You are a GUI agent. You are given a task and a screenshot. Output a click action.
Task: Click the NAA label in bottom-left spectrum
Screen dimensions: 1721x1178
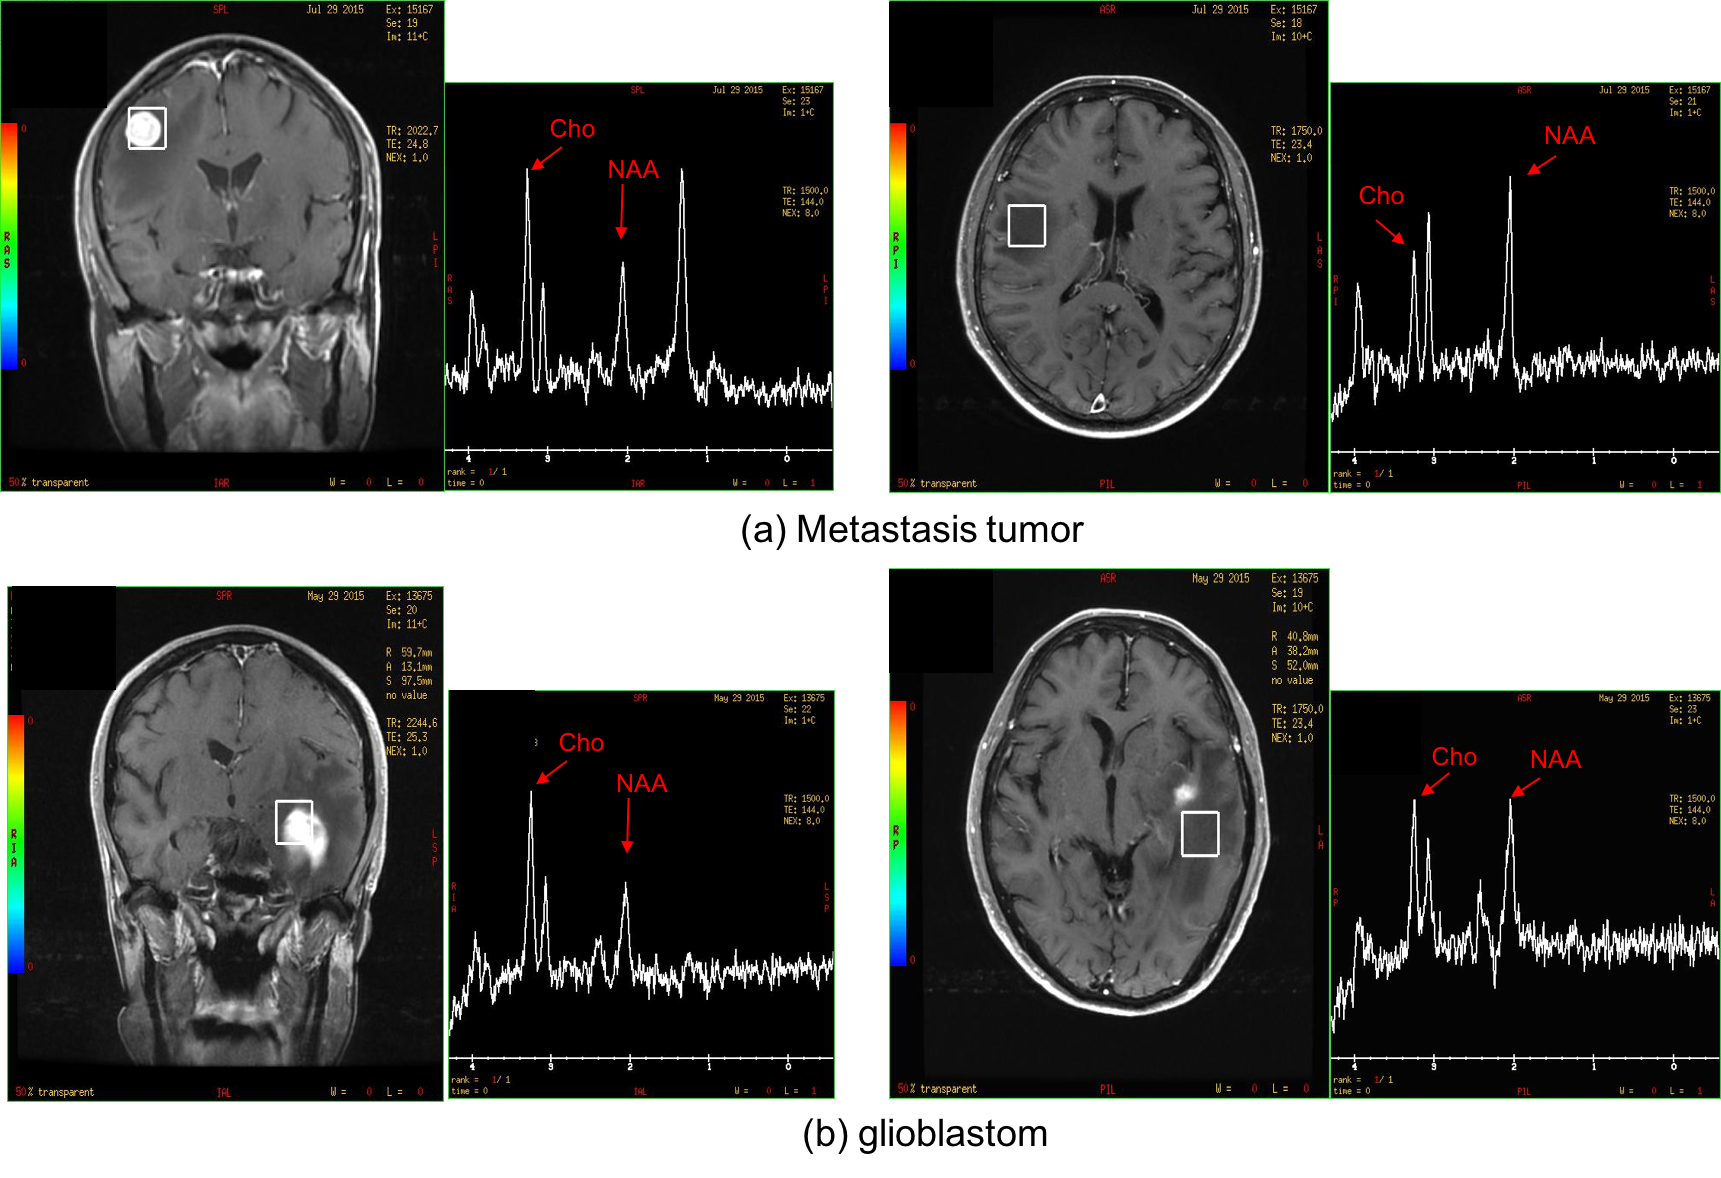click(641, 783)
